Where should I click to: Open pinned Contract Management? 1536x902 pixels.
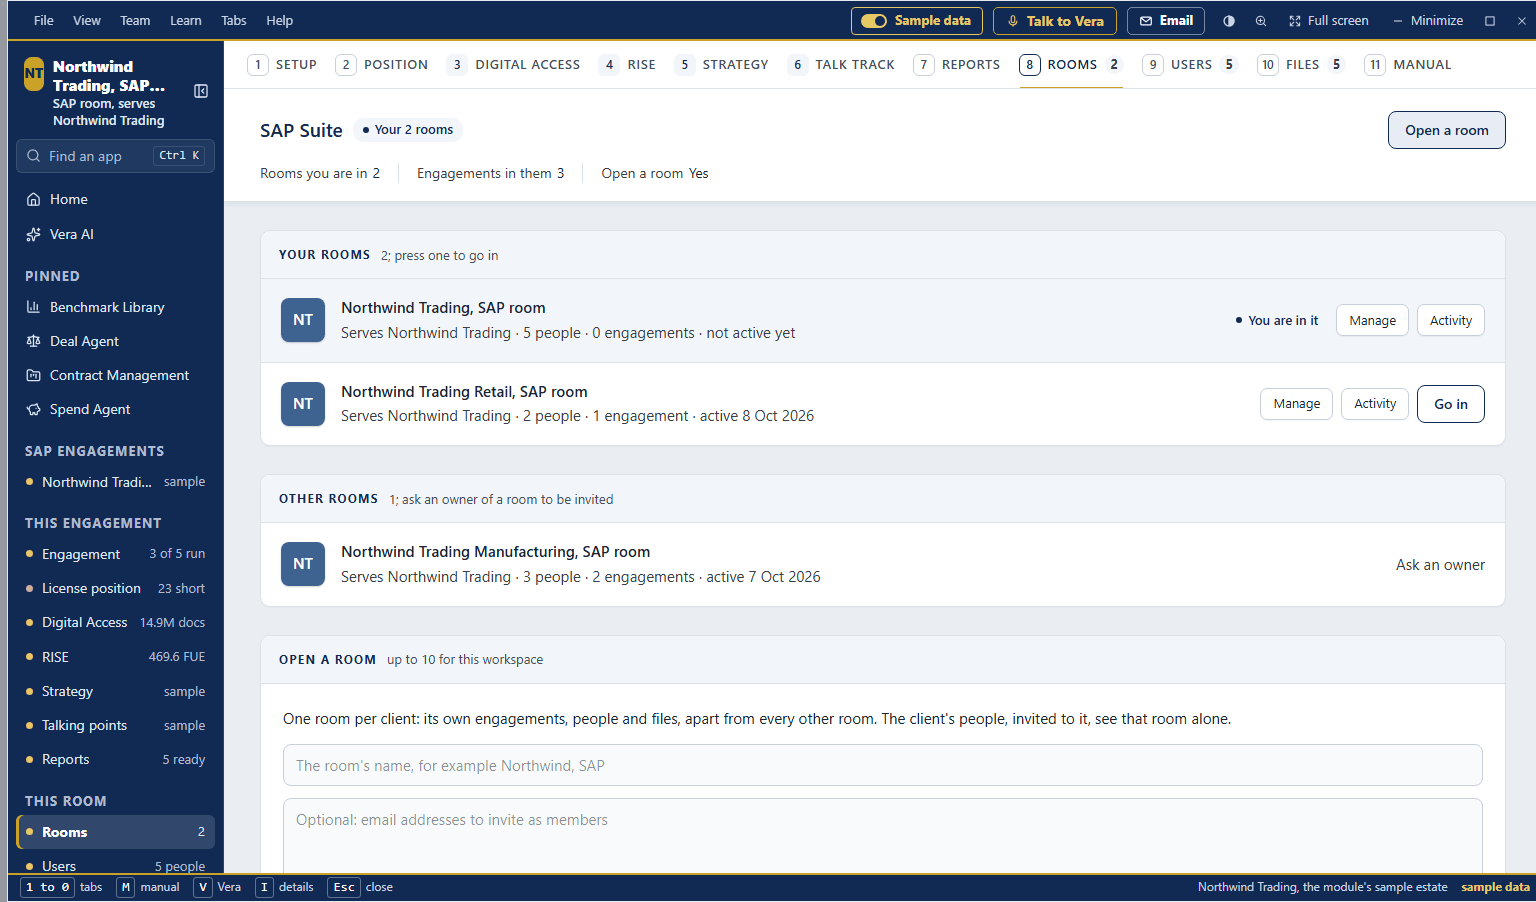116,375
